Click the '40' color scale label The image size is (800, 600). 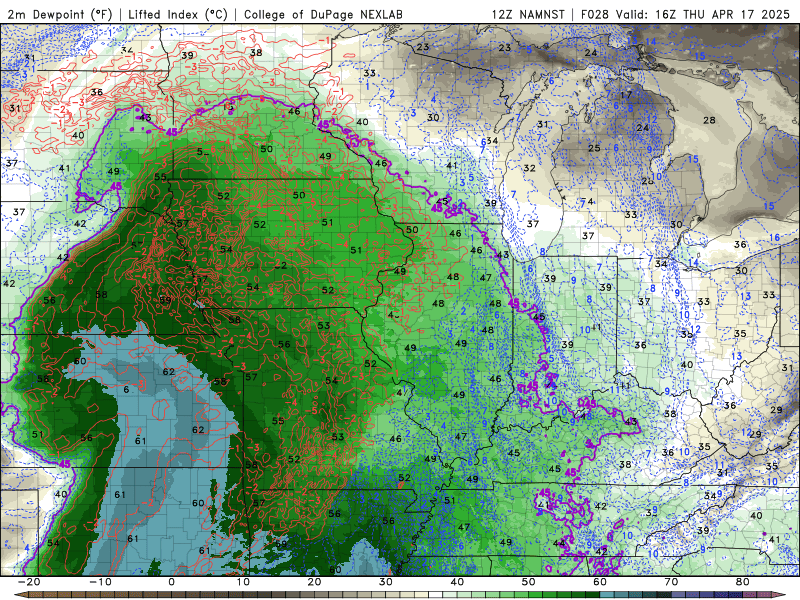(x=457, y=582)
